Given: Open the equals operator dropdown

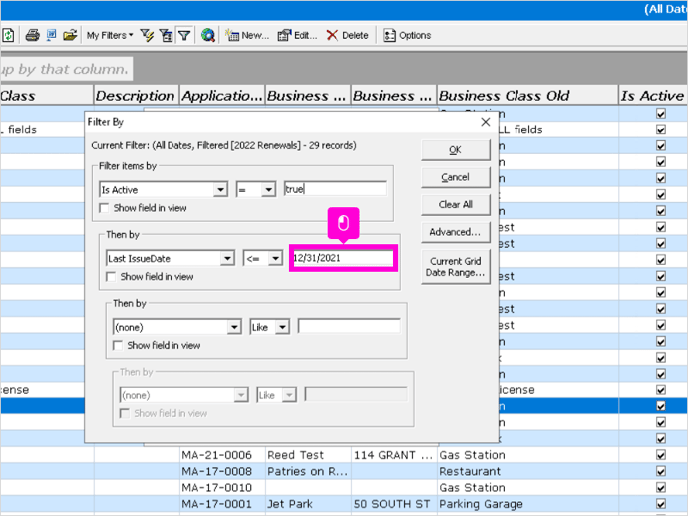Looking at the screenshot, I should pyautogui.click(x=268, y=190).
